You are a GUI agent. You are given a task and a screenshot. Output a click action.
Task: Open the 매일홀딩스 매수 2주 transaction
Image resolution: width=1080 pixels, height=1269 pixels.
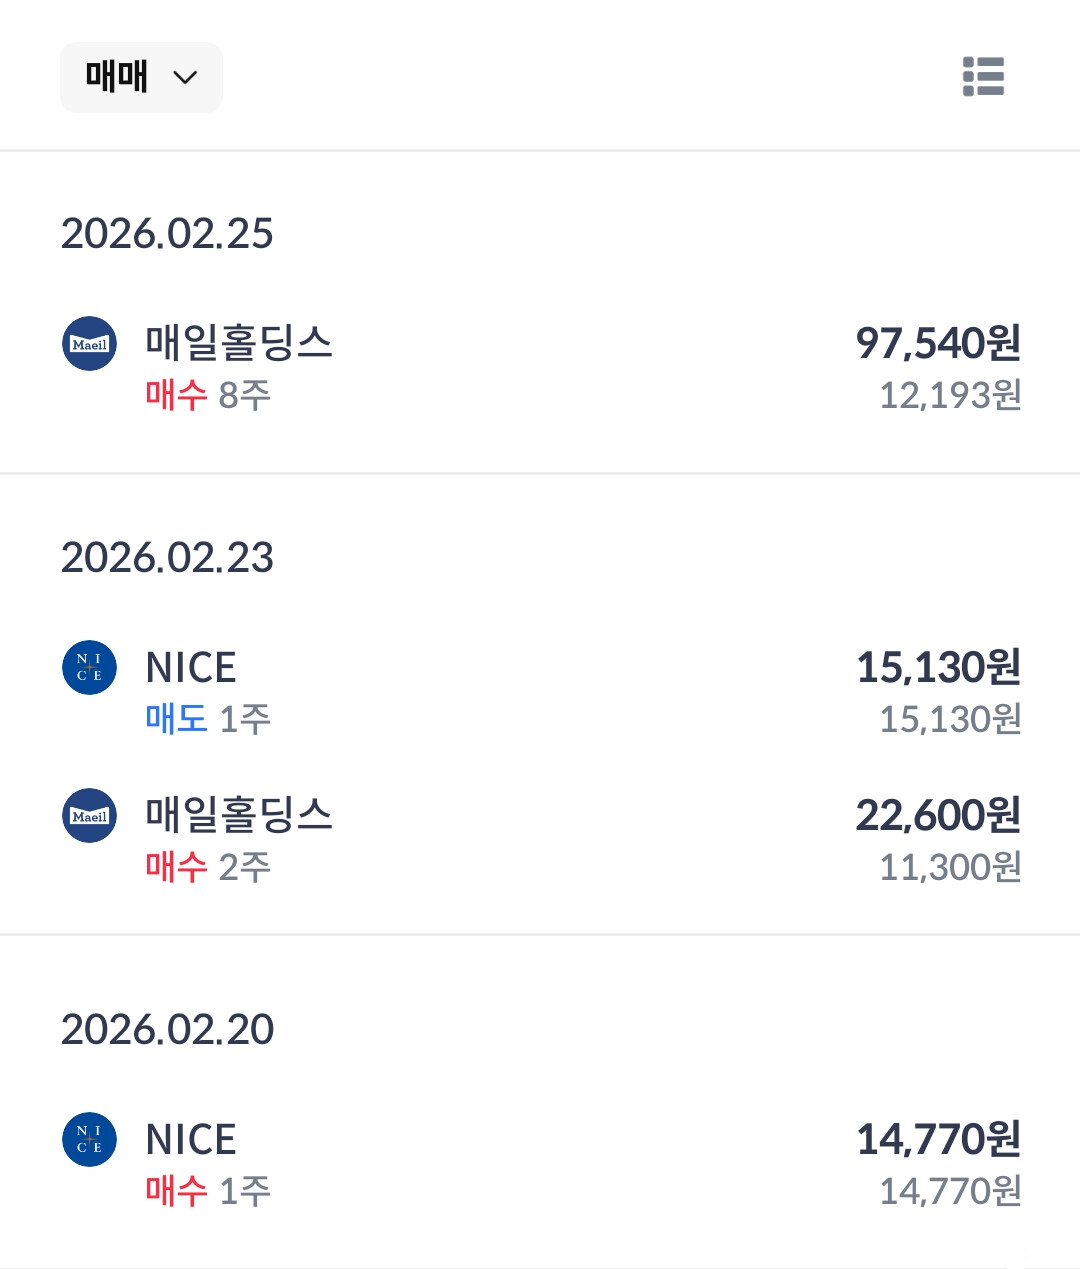pos(540,840)
